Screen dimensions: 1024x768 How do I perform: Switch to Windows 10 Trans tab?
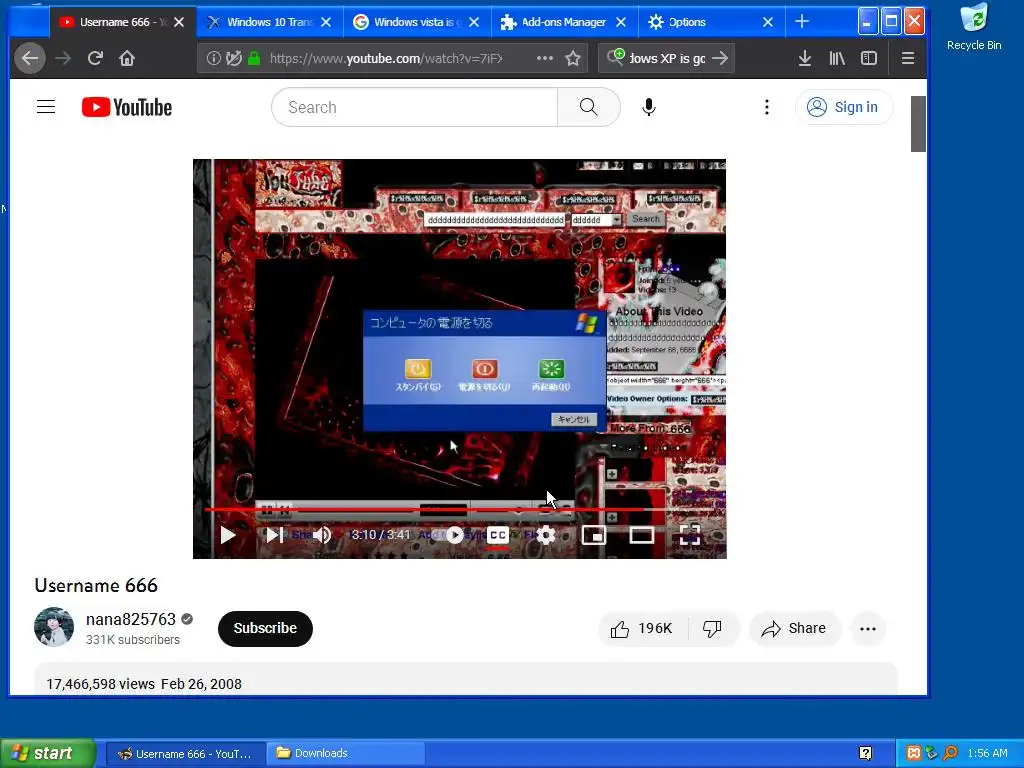click(x=270, y=22)
